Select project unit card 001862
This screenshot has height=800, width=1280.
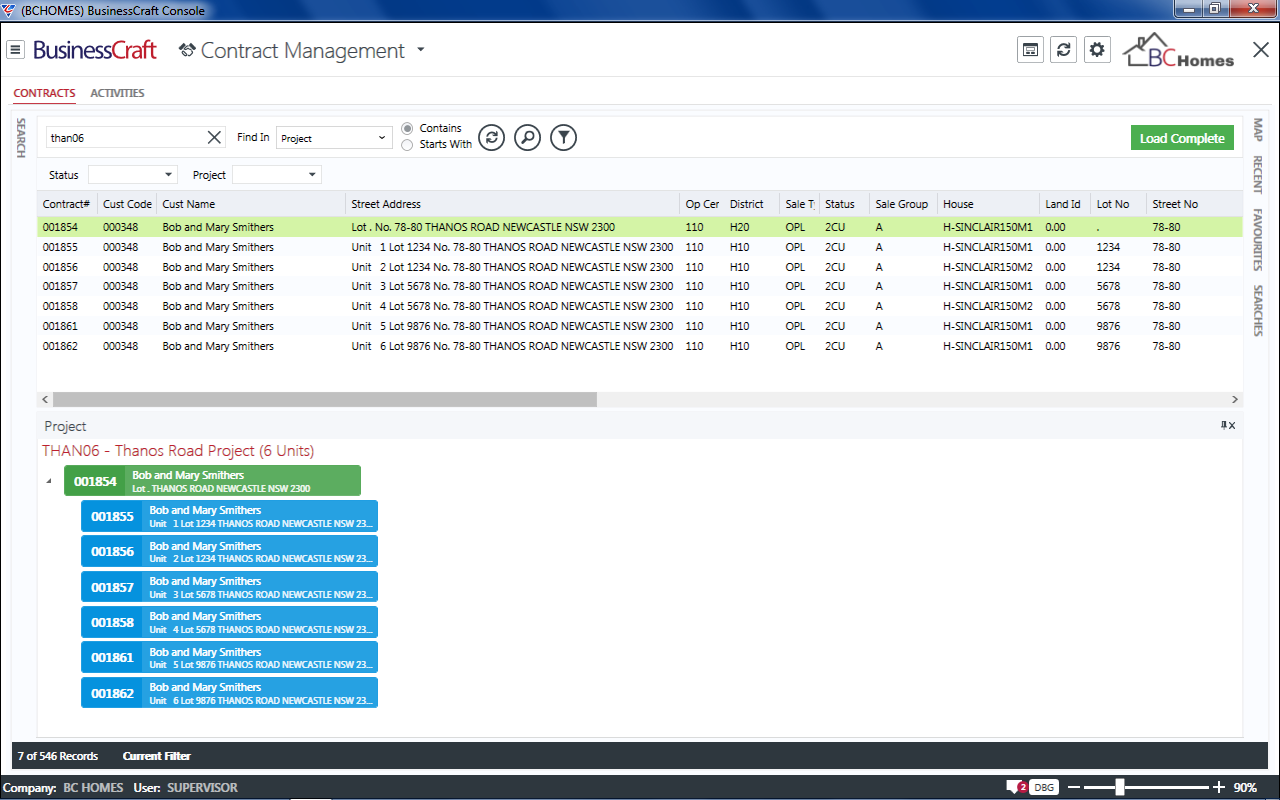(x=229, y=692)
